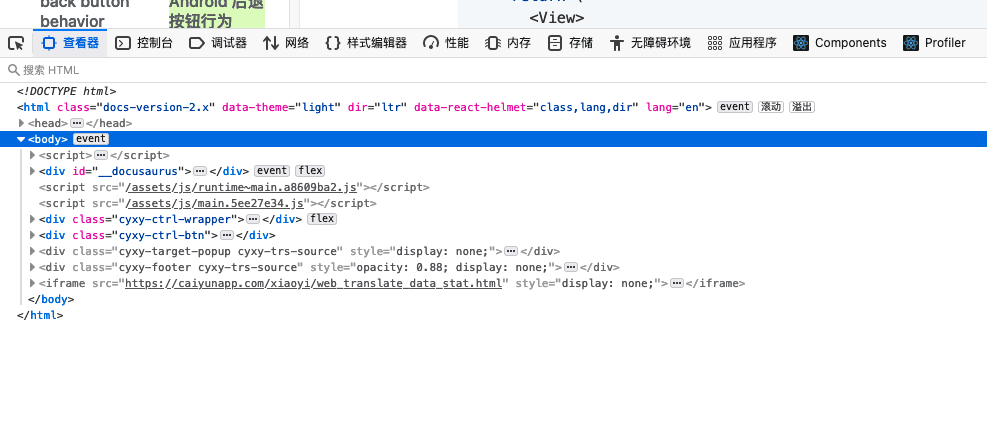Toggle the 溢出 overflow badge on html
This screenshot has height=425, width=987.
[x=802, y=107]
